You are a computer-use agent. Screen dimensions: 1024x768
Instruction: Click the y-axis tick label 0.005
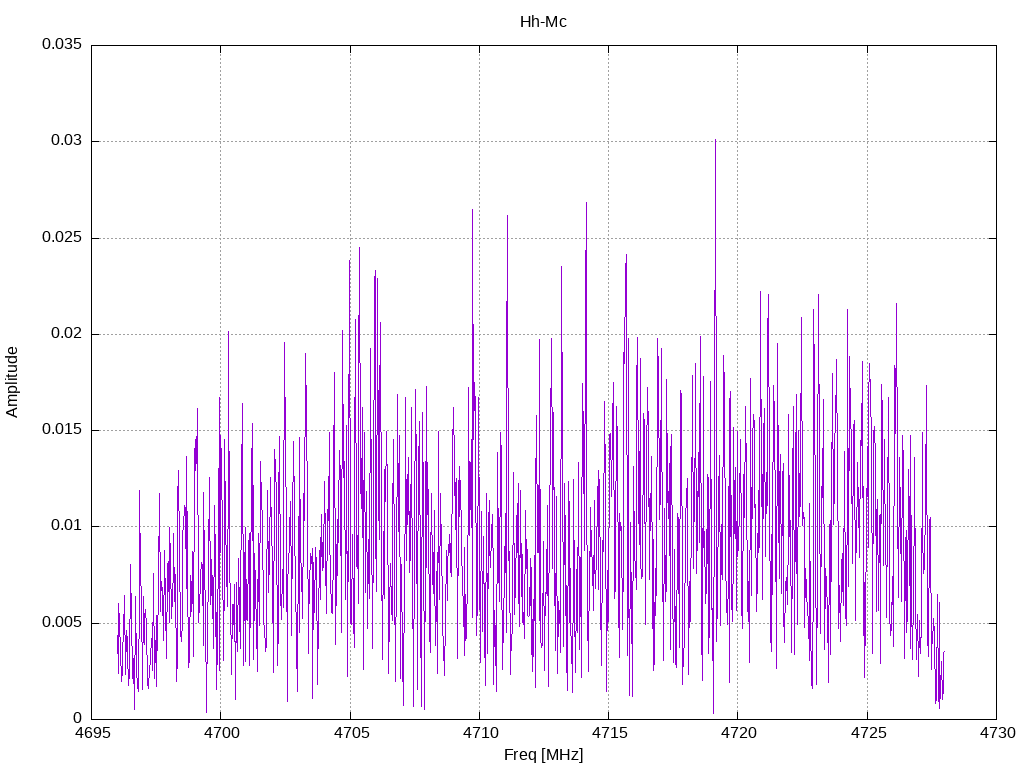click(x=62, y=622)
